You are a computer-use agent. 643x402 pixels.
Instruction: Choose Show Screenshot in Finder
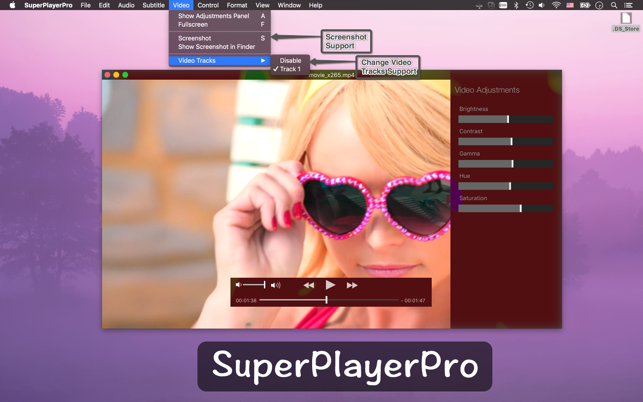(220, 47)
